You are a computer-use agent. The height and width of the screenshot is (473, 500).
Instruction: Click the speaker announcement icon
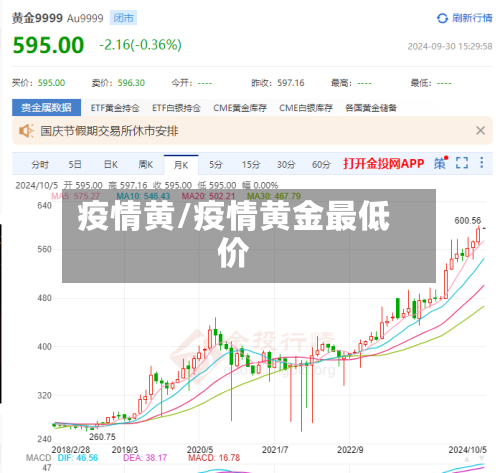(x=26, y=131)
